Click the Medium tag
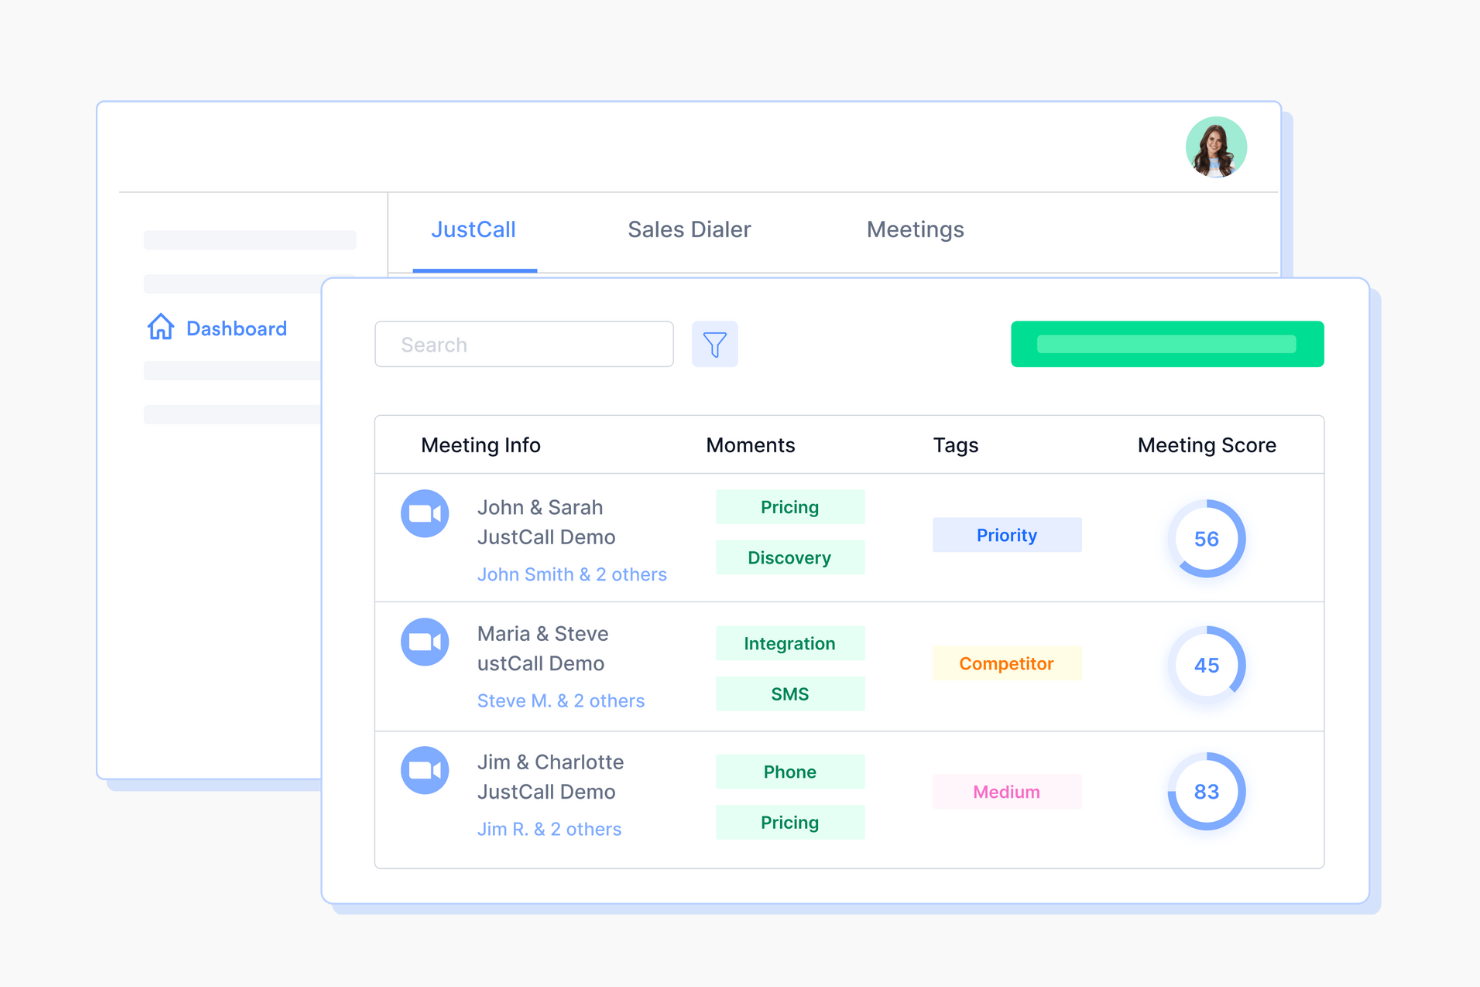 click(x=1007, y=792)
